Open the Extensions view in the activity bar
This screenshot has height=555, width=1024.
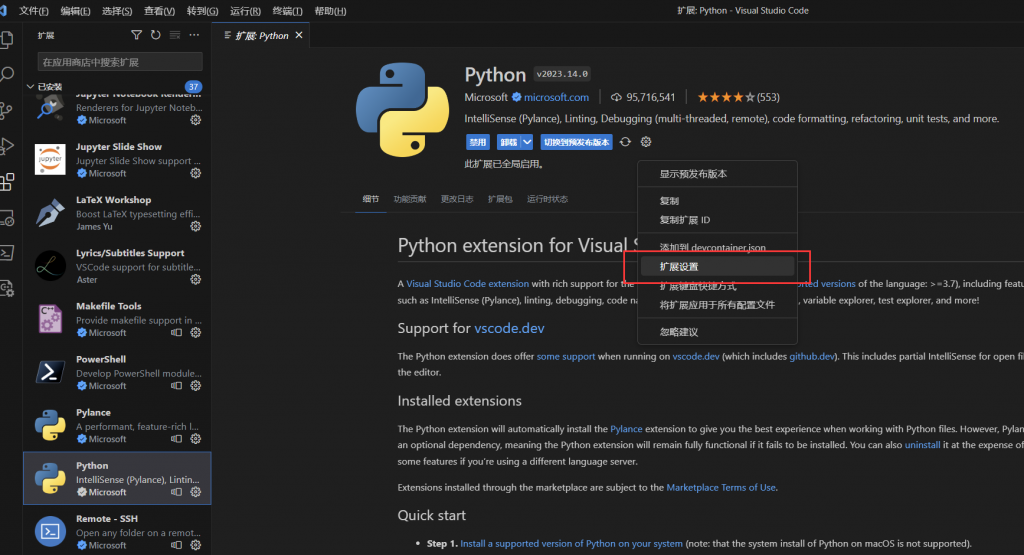(7, 182)
